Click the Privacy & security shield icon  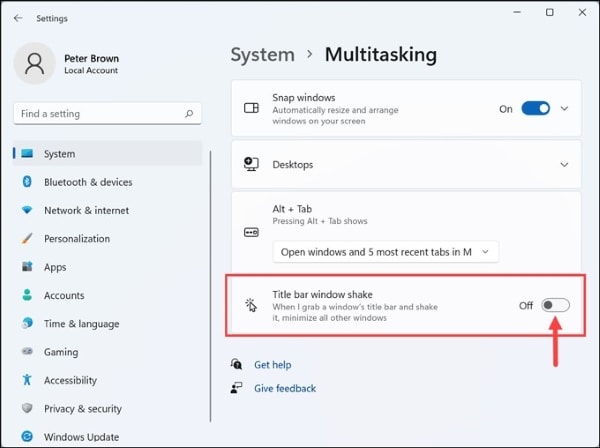pyautogui.click(x=26, y=409)
